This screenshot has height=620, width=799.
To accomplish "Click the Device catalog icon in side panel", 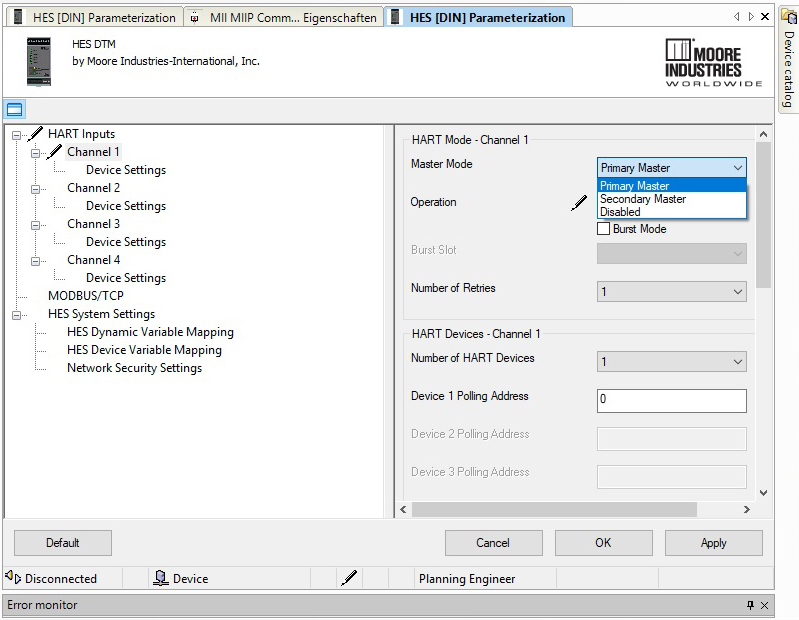I will point(788,16).
